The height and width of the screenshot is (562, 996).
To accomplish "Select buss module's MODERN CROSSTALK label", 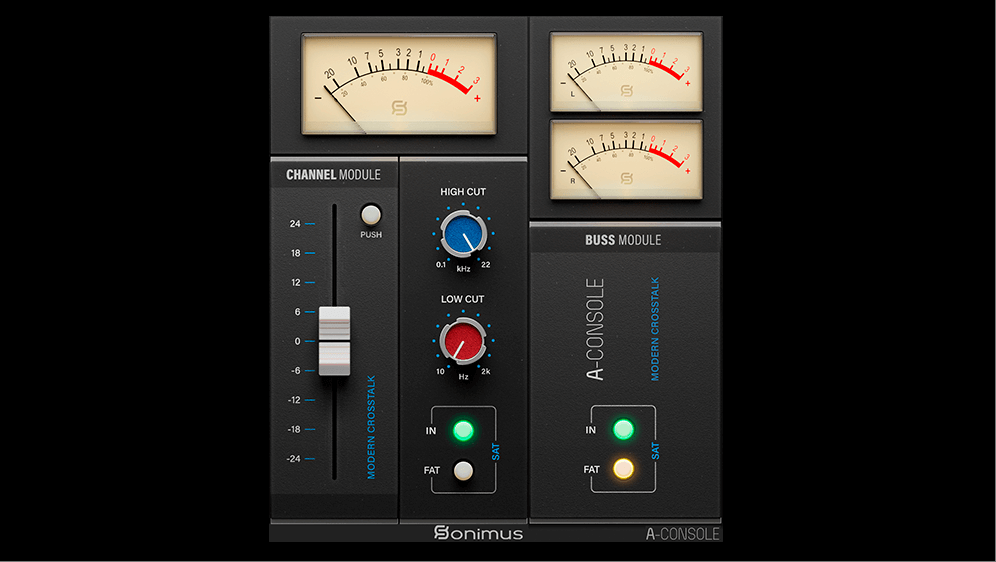I will 656,329.
